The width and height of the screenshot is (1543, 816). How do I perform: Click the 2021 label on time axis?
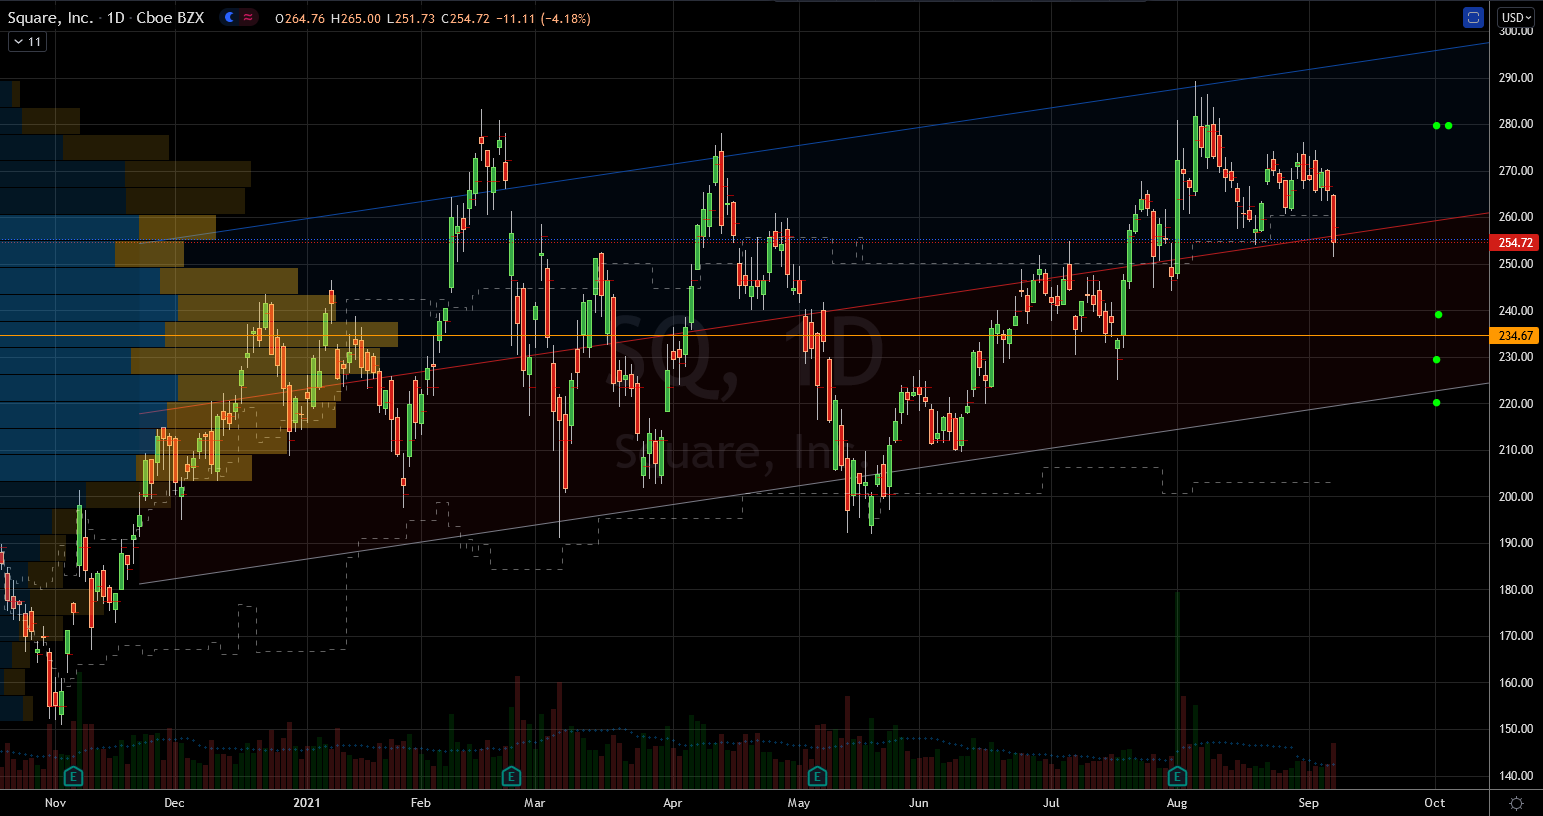point(307,803)
